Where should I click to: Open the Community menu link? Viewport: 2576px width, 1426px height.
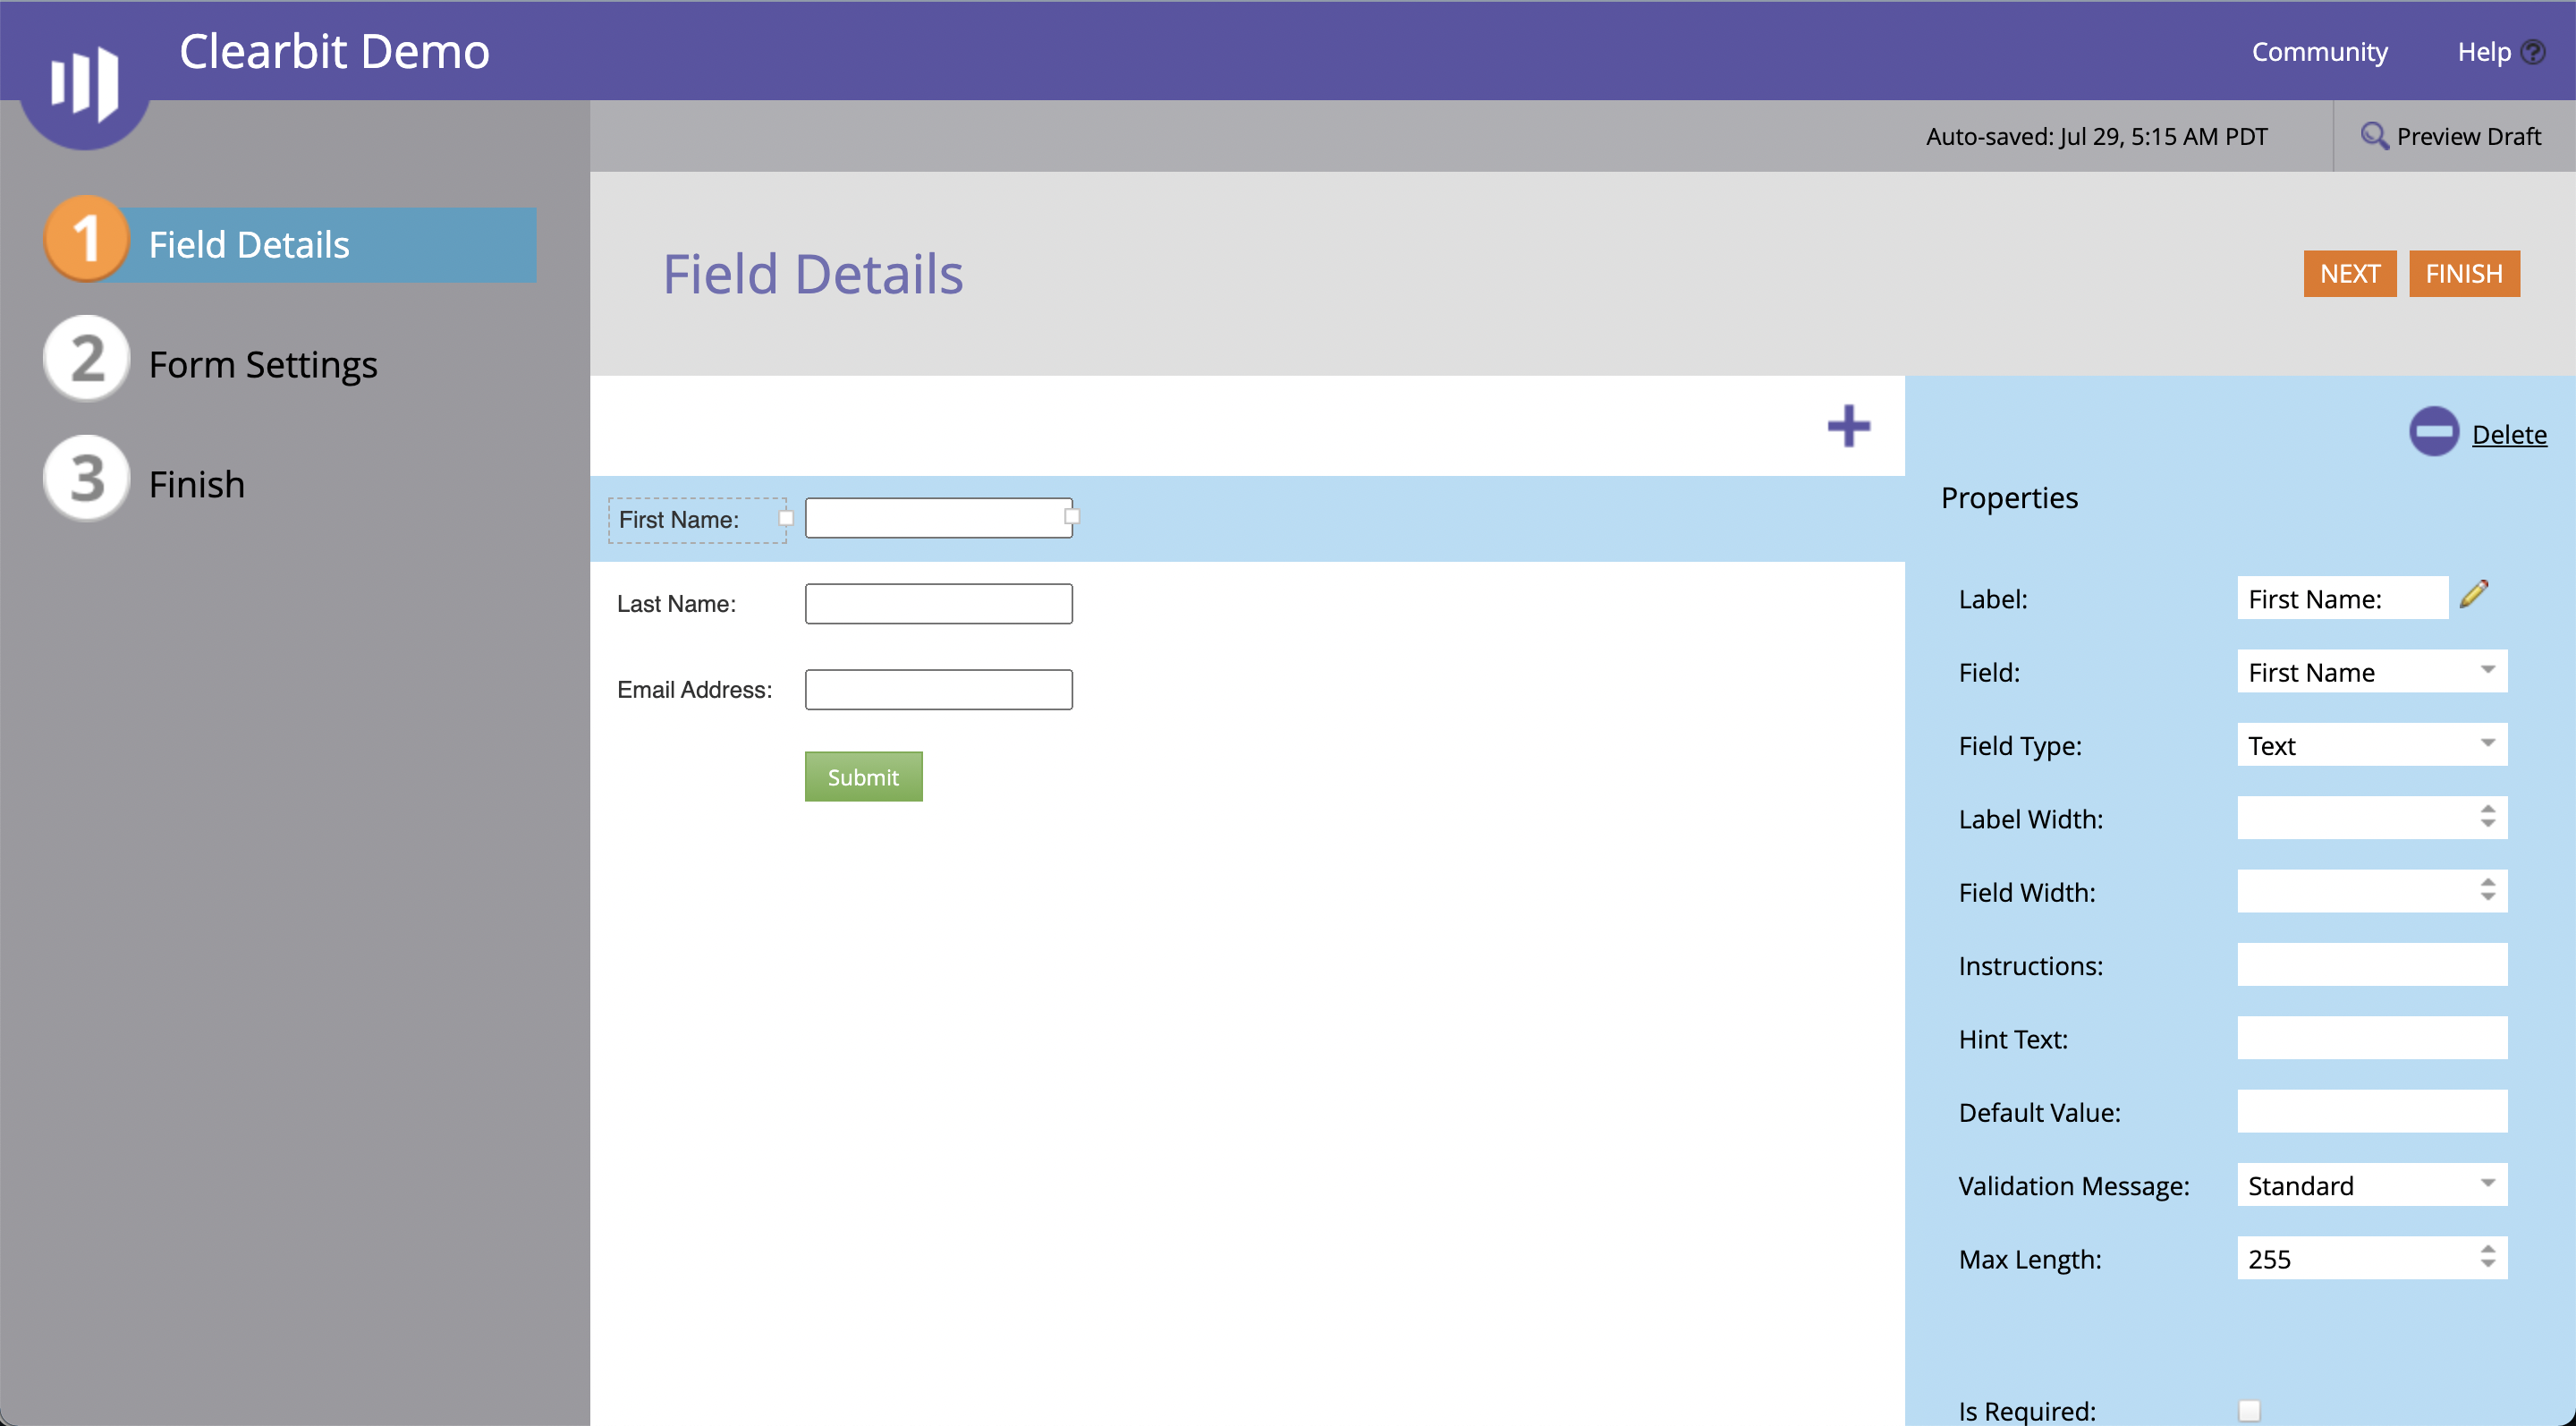pos(2318,52)
